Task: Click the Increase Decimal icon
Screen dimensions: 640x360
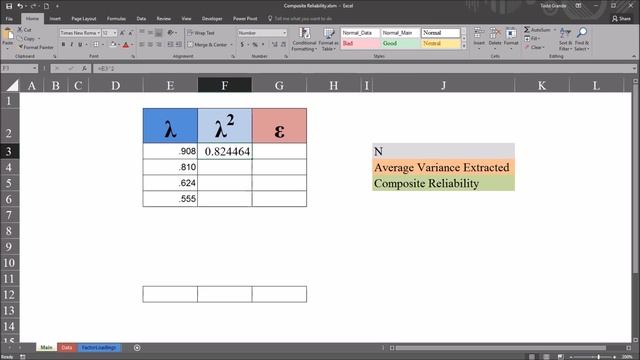Action: point(274,44)
